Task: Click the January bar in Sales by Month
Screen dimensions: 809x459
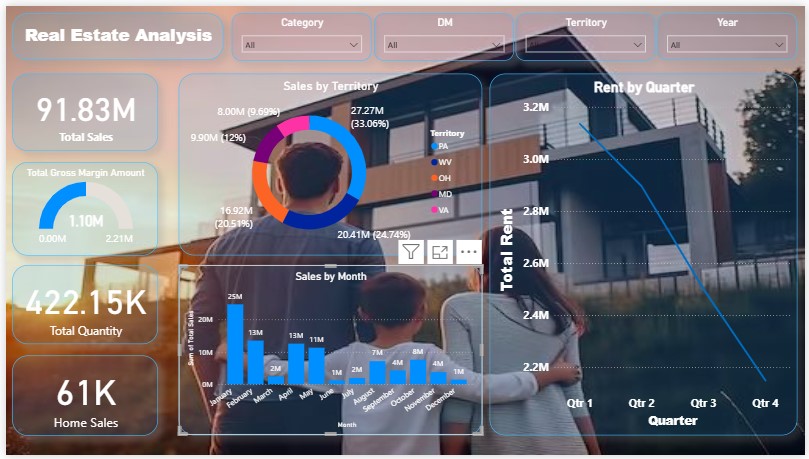Action: 235,344
